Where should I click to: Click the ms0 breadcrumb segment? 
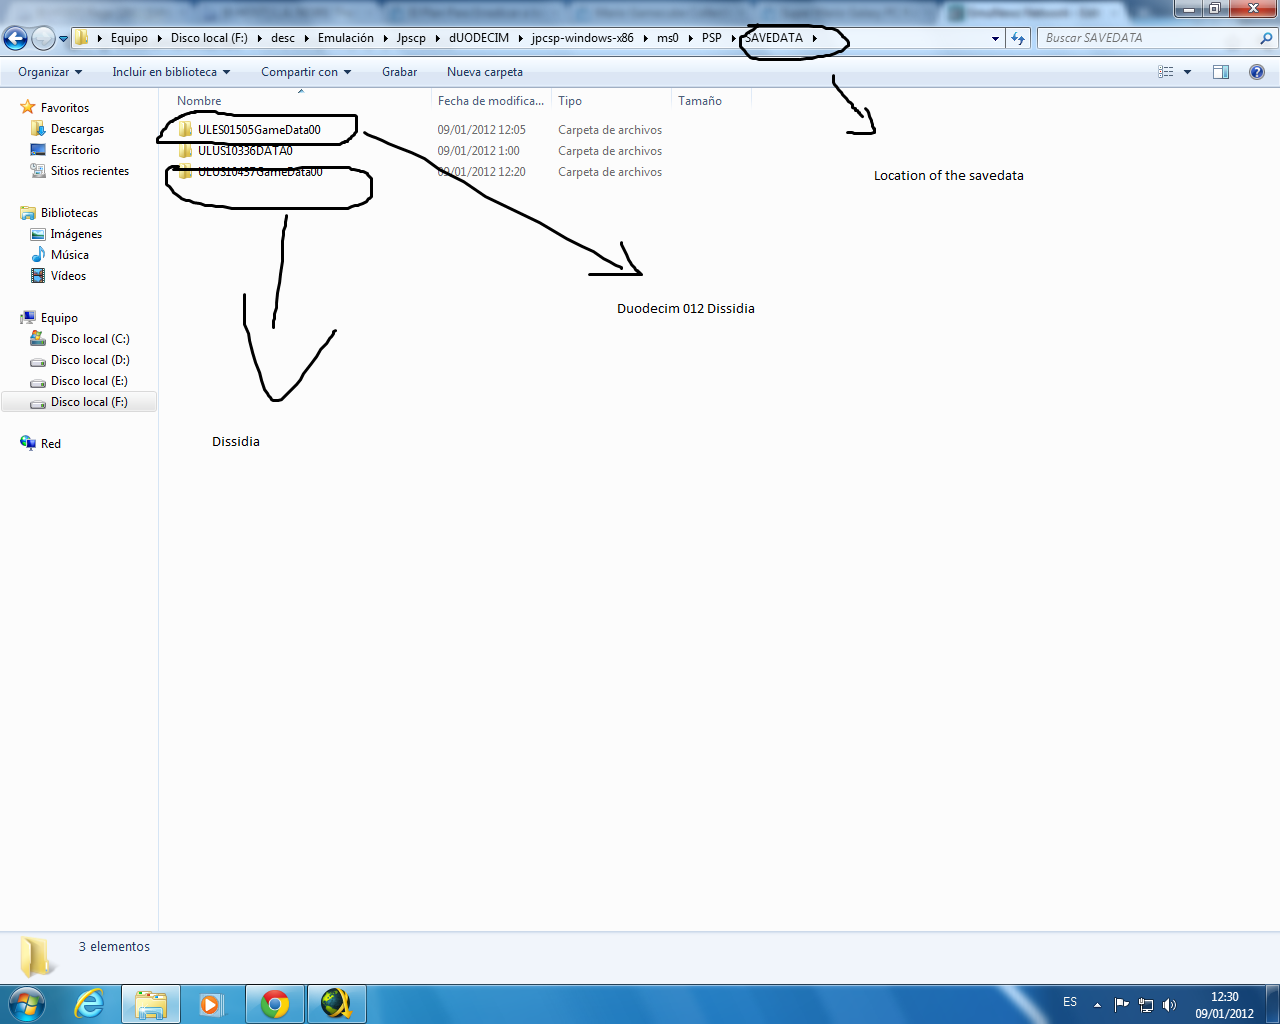pos(668,38)
